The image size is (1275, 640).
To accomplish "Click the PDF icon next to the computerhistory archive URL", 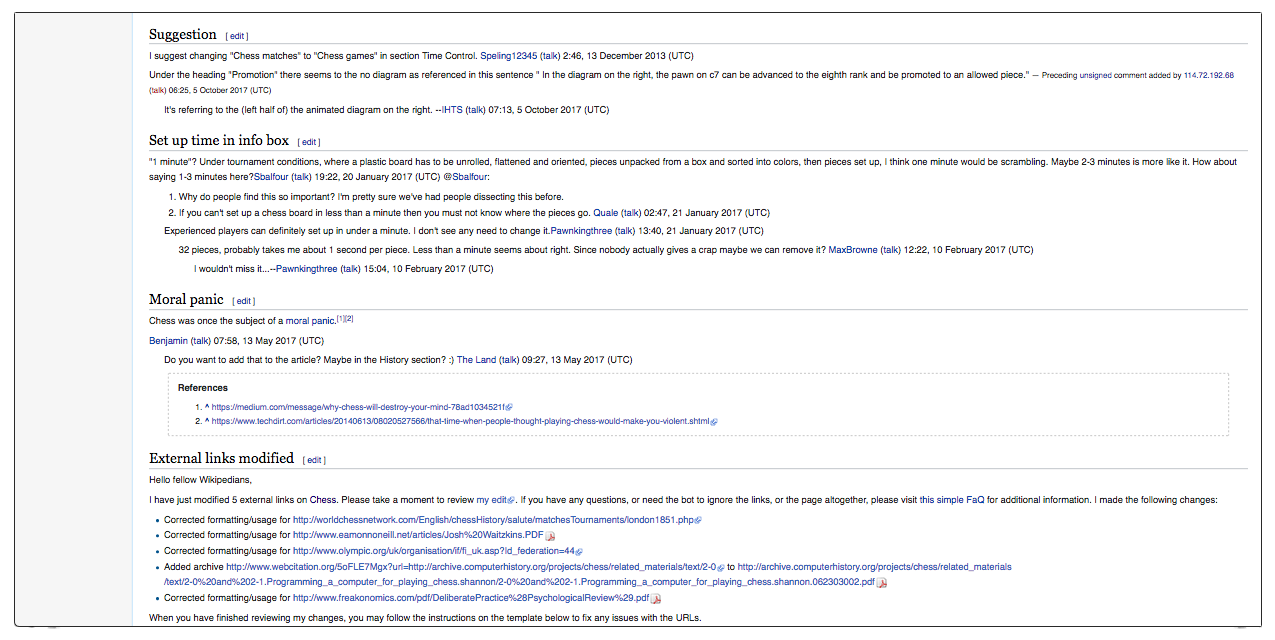I will [x=880, y=582].
